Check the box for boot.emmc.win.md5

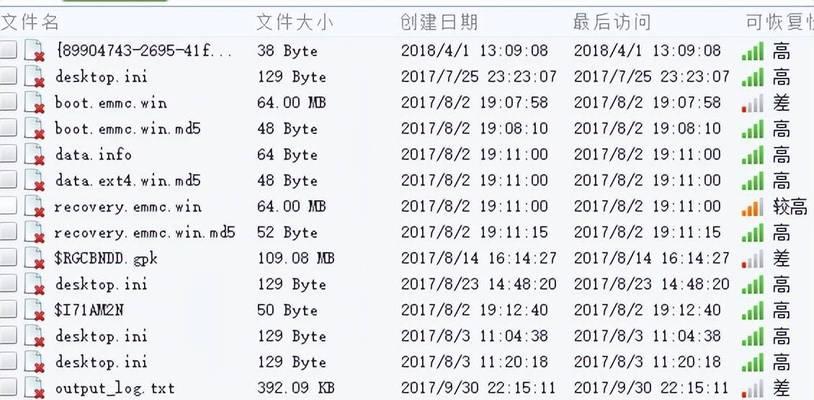(8, 128)
